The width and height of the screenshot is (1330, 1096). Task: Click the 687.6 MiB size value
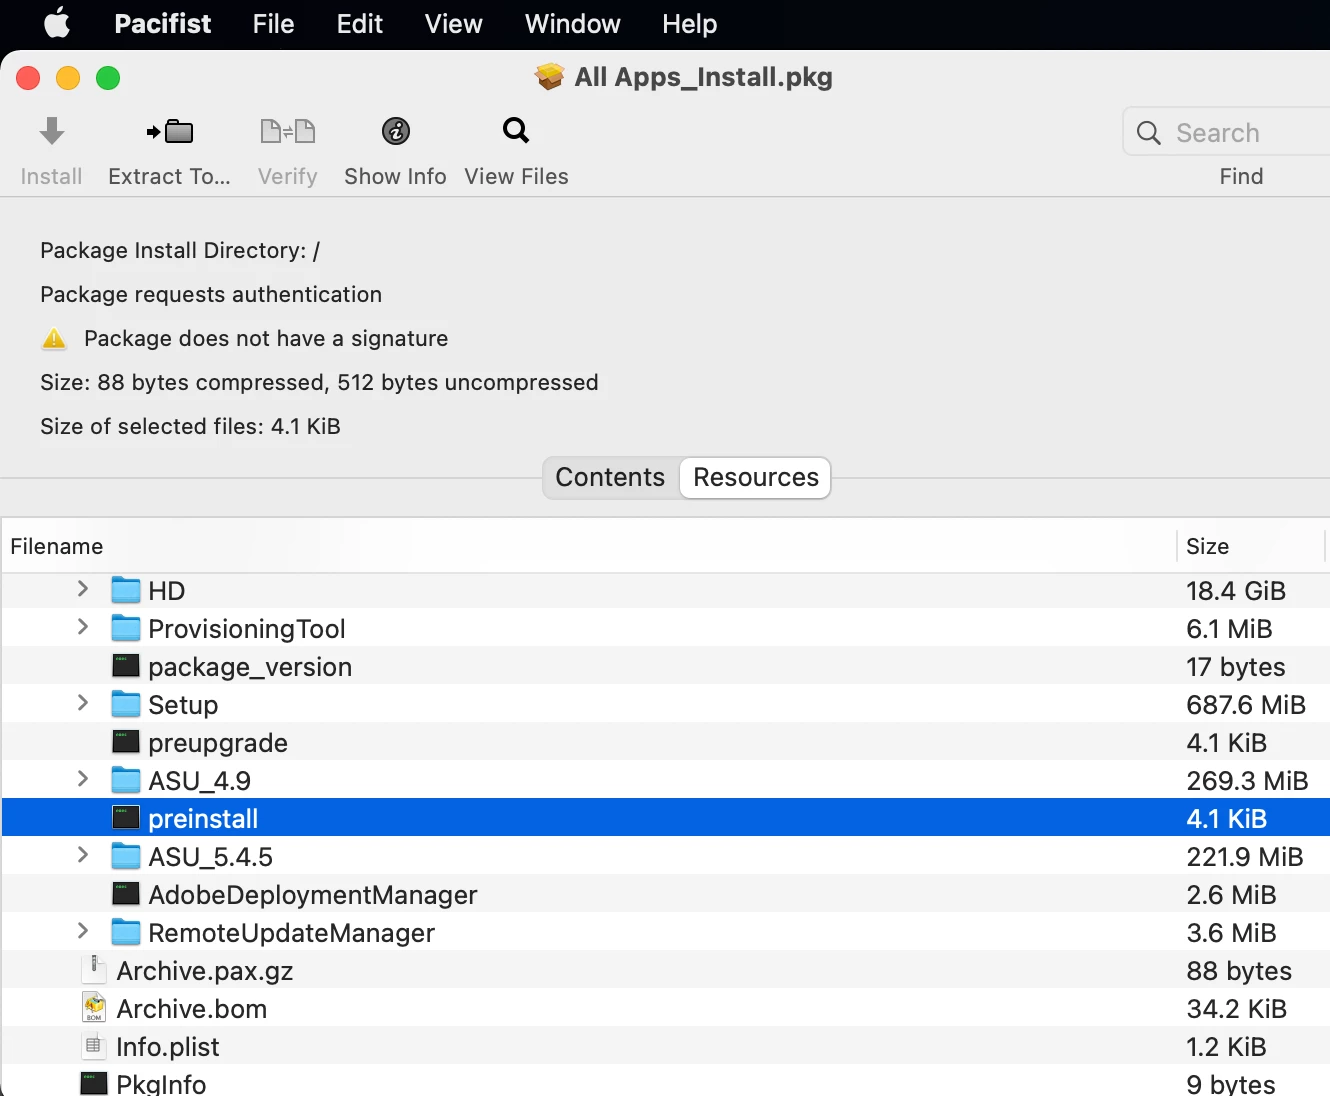1246,705
